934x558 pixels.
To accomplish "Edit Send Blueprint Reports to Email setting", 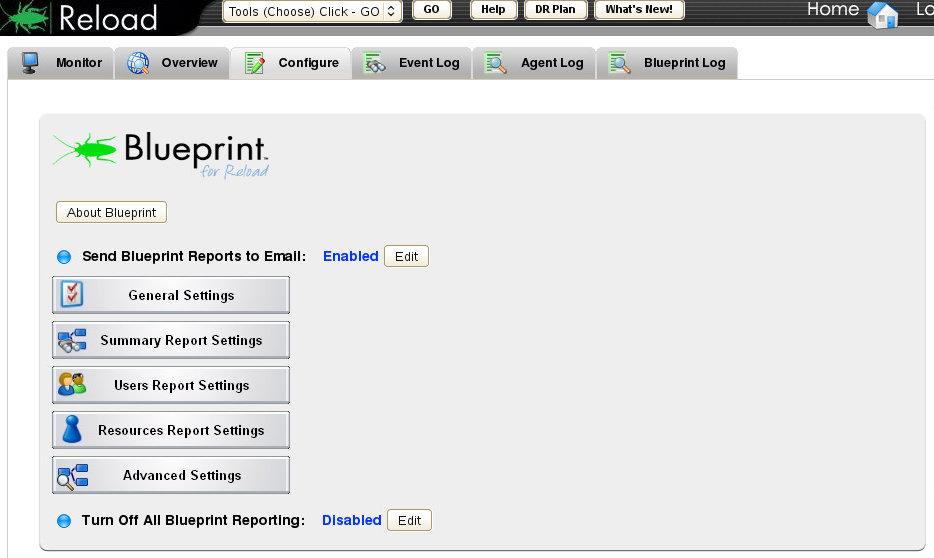I will [x=406, y=257].
